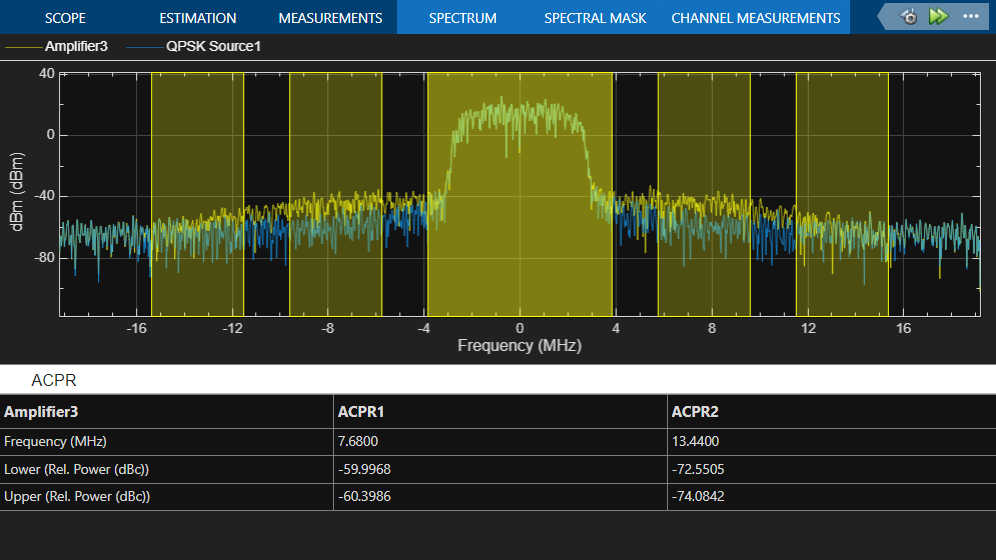Toggle the QPSK Source1 legend entry
The image size is (996, 560).
pos(194,46)
